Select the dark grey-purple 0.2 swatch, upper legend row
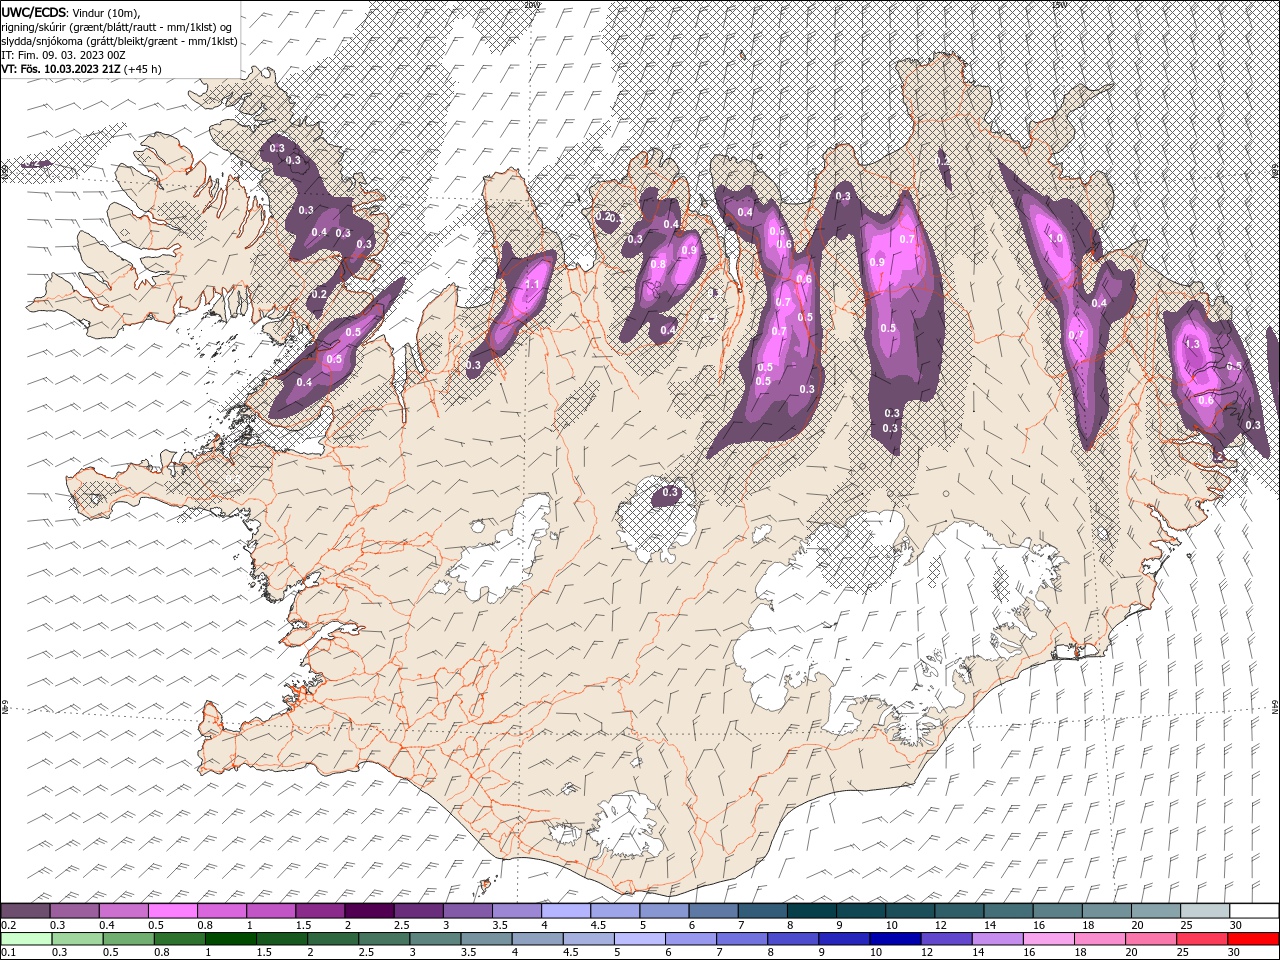The image size is (1280, 960). pyautogui.click(x=26, y=911)
